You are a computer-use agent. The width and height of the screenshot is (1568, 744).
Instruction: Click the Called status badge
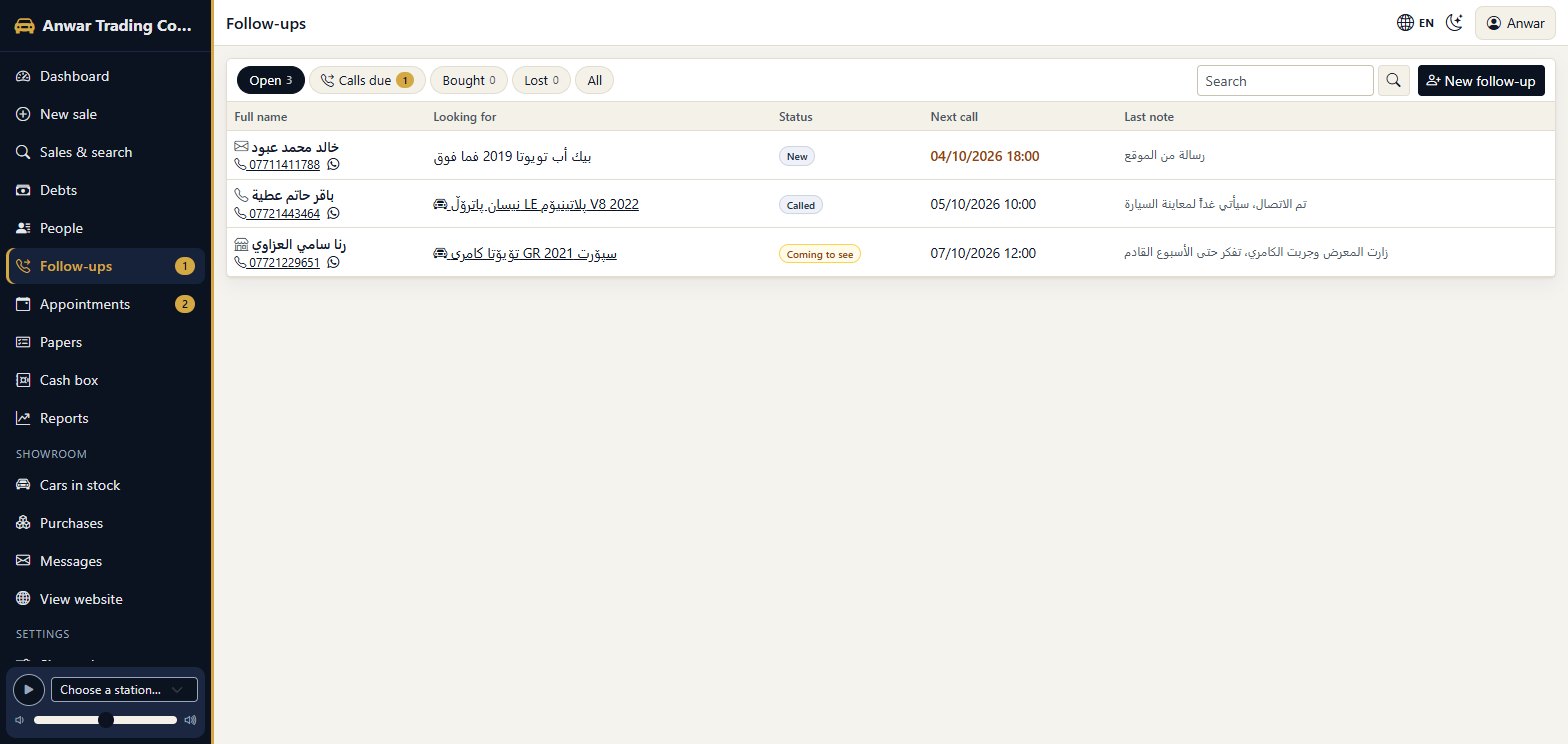point(801,205)
